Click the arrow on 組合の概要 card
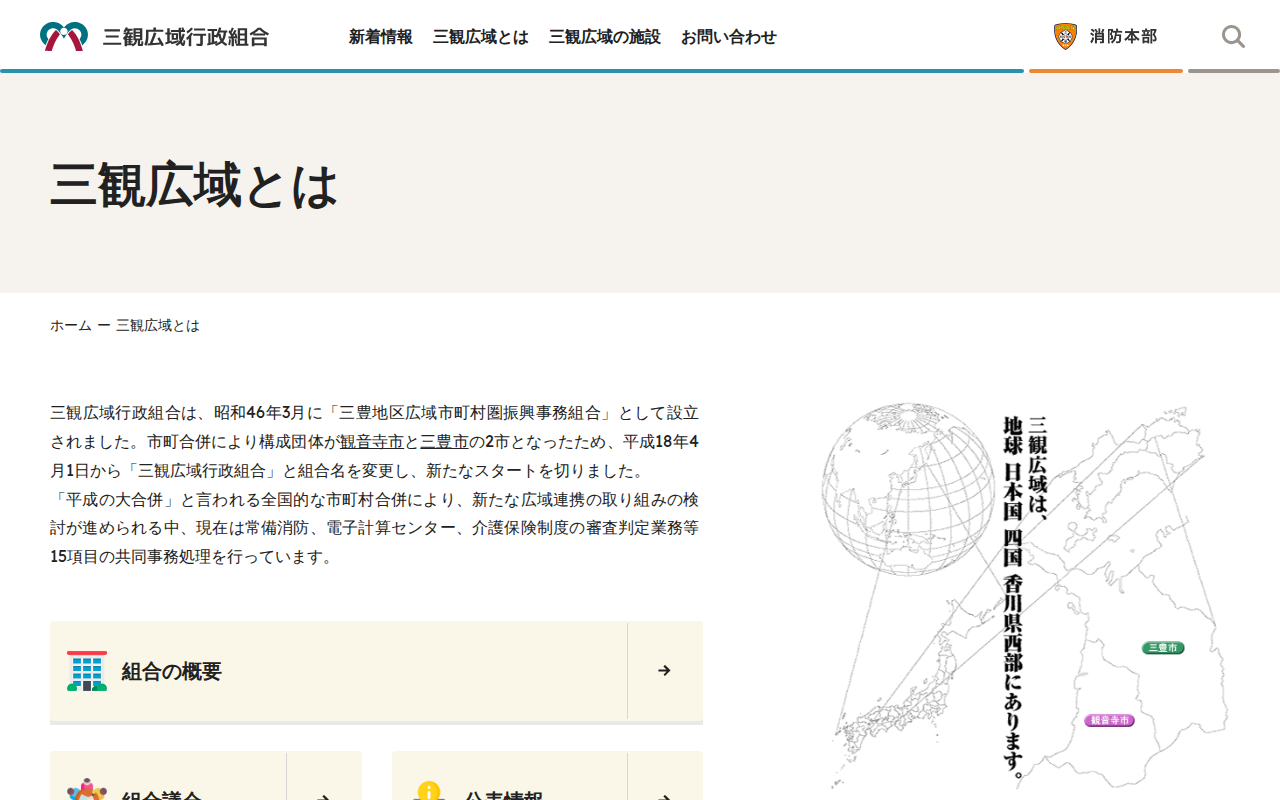 coord(664,671)
